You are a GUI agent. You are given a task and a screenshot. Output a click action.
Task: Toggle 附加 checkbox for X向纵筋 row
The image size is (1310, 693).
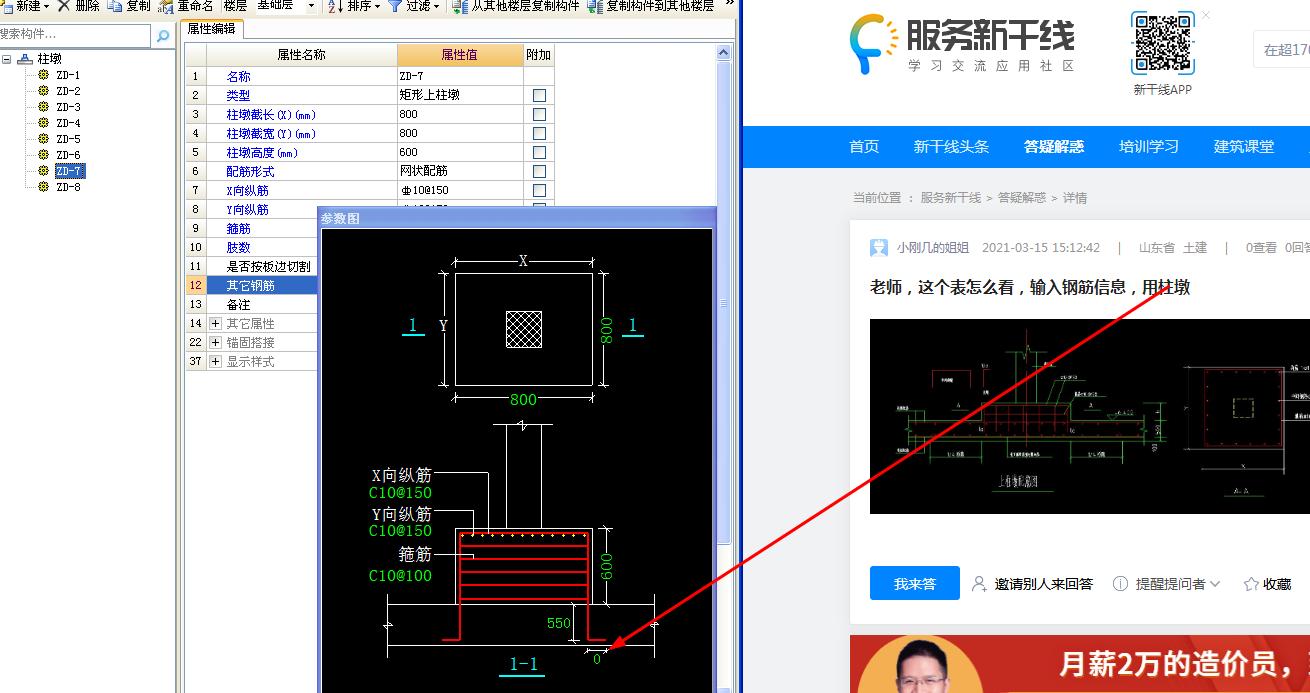[x=539, y=190]
